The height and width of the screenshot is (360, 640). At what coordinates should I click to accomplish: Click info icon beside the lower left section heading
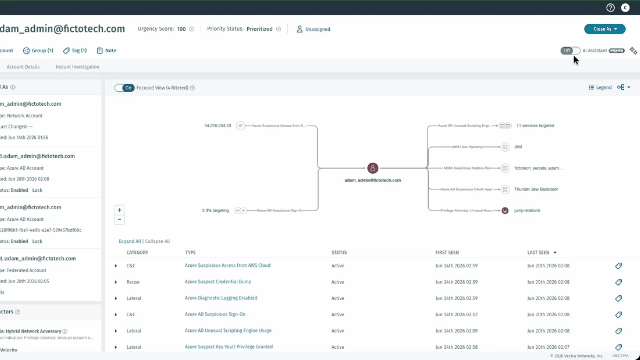(18, 312)
